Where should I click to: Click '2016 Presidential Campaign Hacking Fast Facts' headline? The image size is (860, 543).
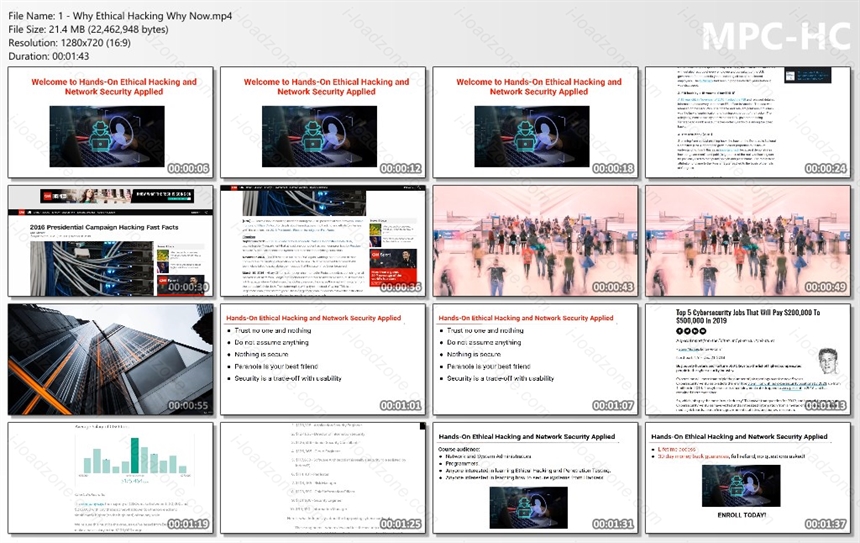pos(104,227)
